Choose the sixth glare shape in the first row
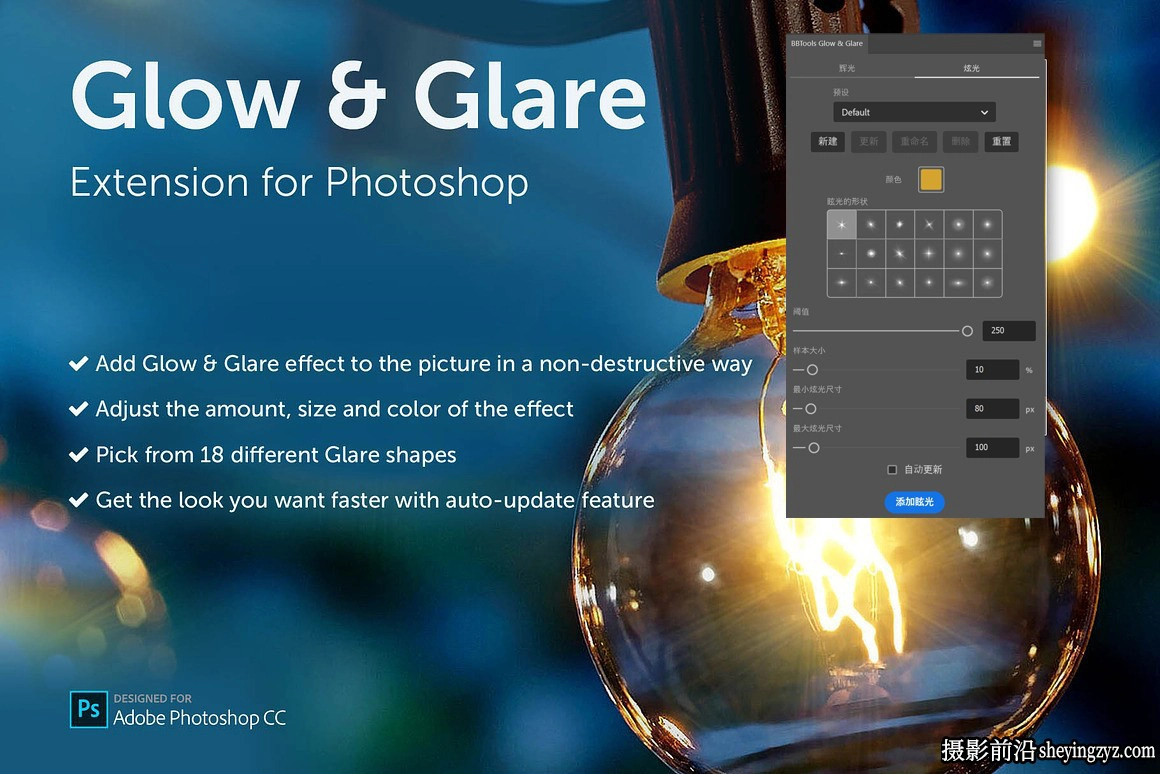The width and height of the screenshot is (1160, 774). (x=988, y=225)
